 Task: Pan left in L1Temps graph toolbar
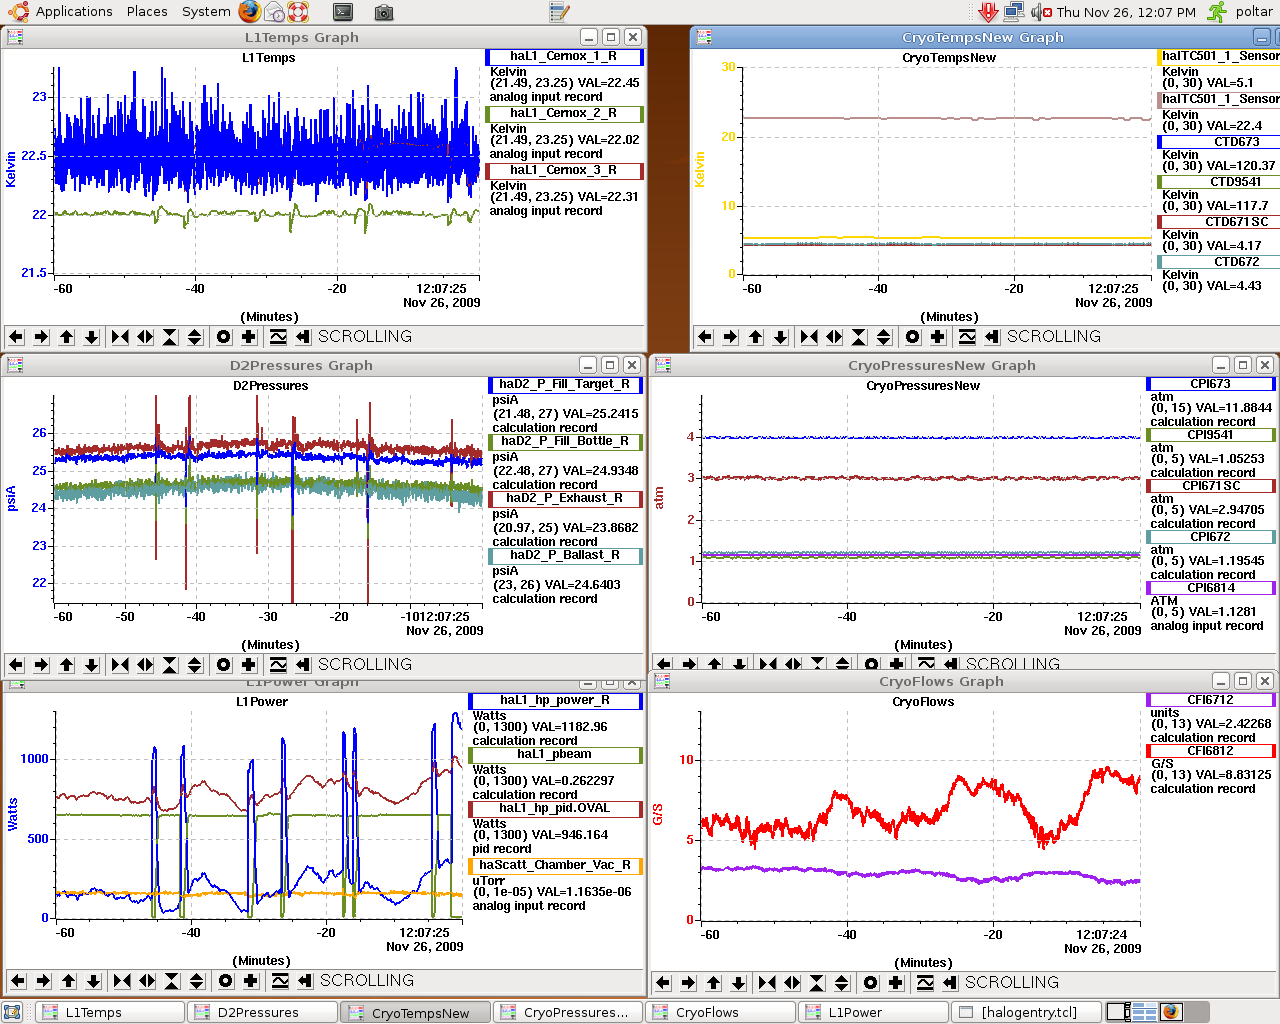(16, 337)
